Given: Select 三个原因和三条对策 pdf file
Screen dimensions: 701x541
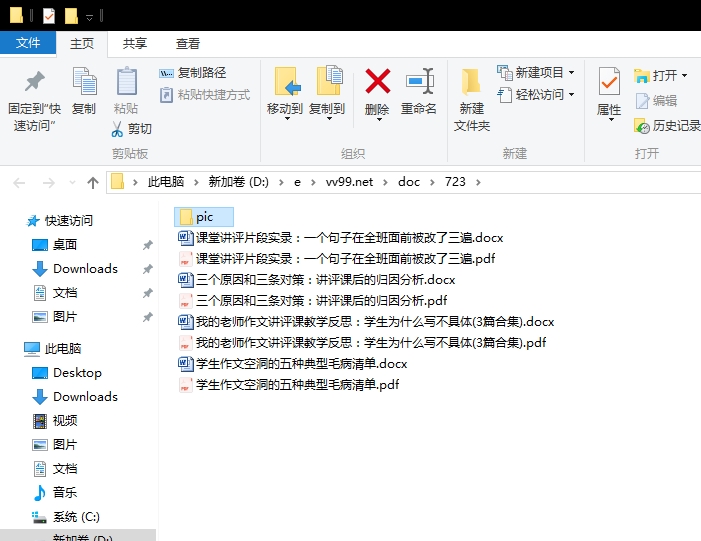Looking at the screenshot, I should coord(312,300).
